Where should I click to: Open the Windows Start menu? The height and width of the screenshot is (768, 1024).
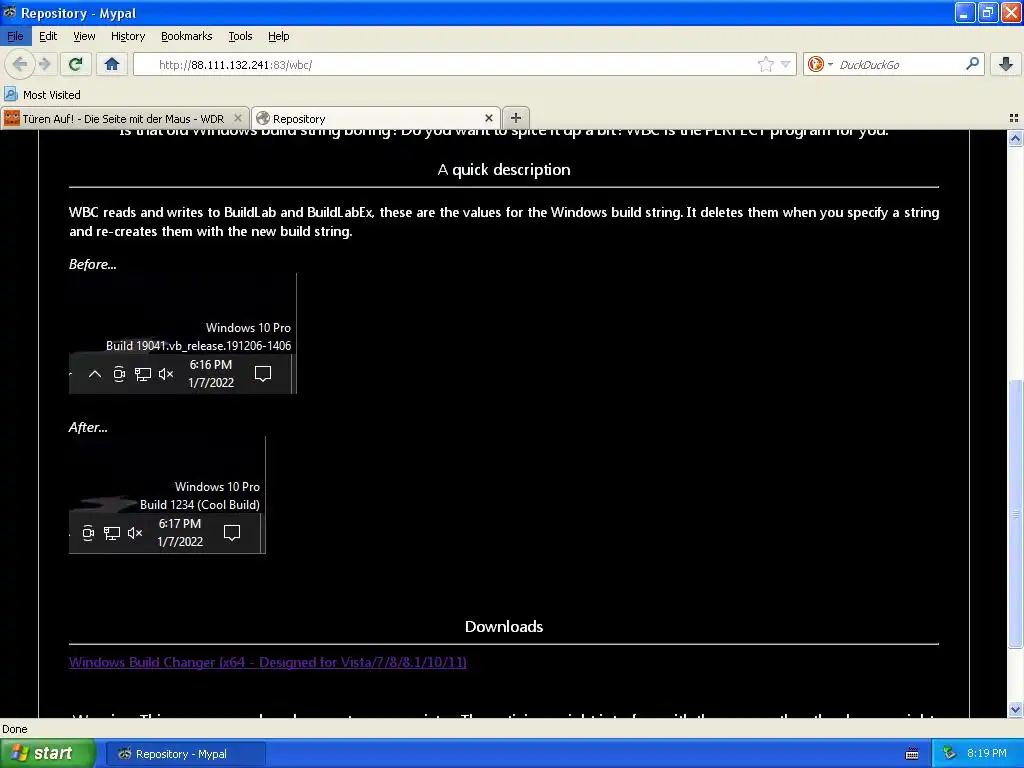tap(47, 753)
